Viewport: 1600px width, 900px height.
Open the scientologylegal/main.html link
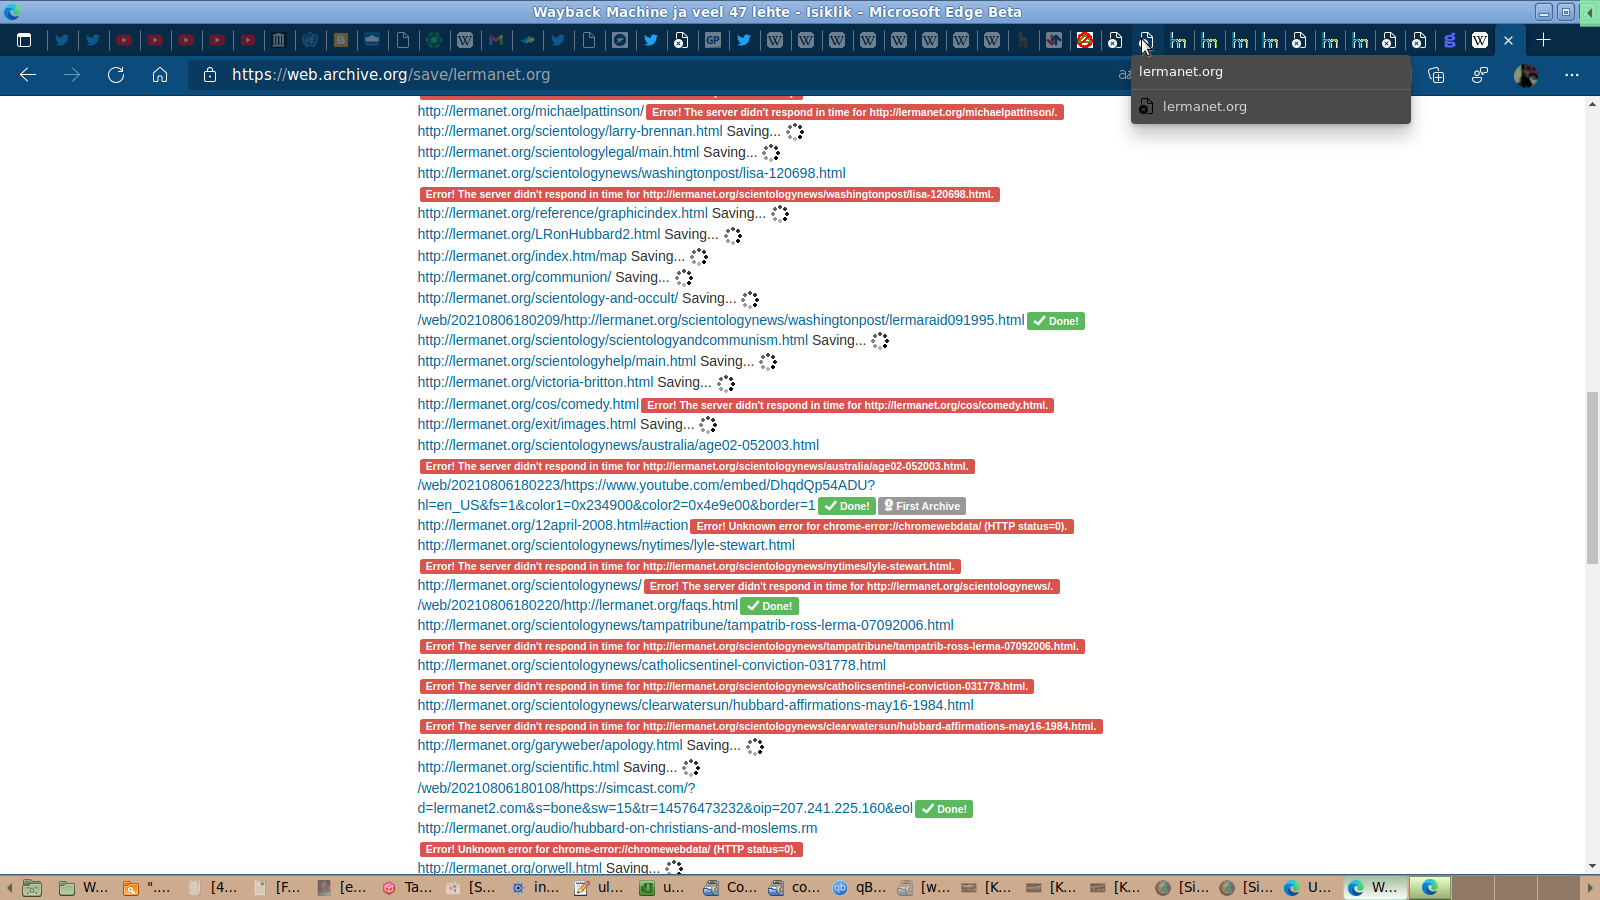558,152
